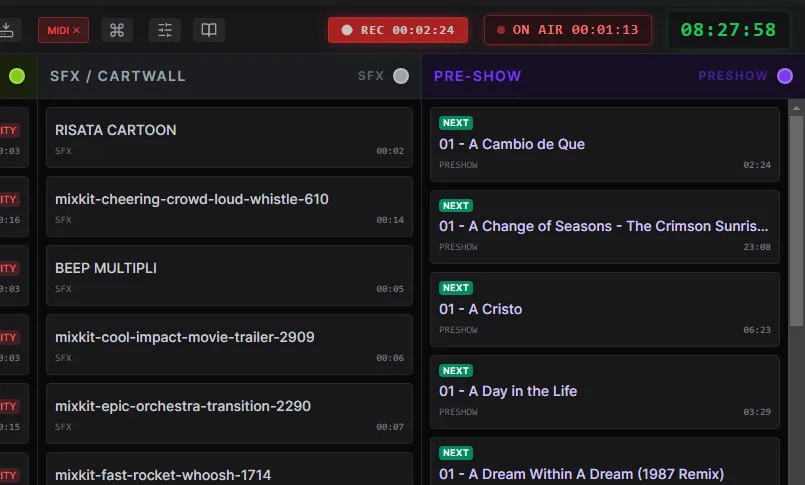The width and height of the screenshot is (805, 485).
Task: Select track 01 - A Day in the Life
Action: (x=605, y=392)
